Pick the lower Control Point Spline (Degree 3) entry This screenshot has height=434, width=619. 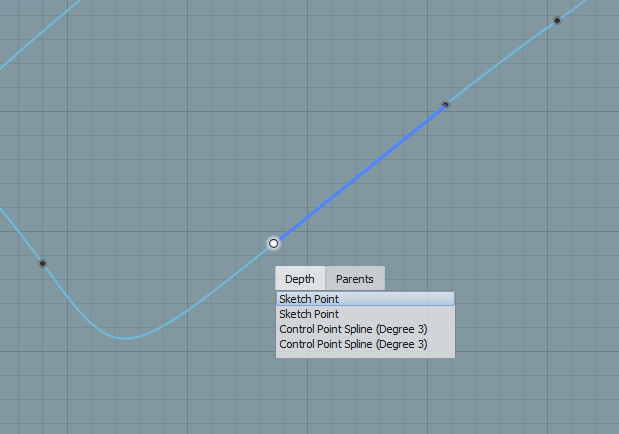[x=366, y=344]
